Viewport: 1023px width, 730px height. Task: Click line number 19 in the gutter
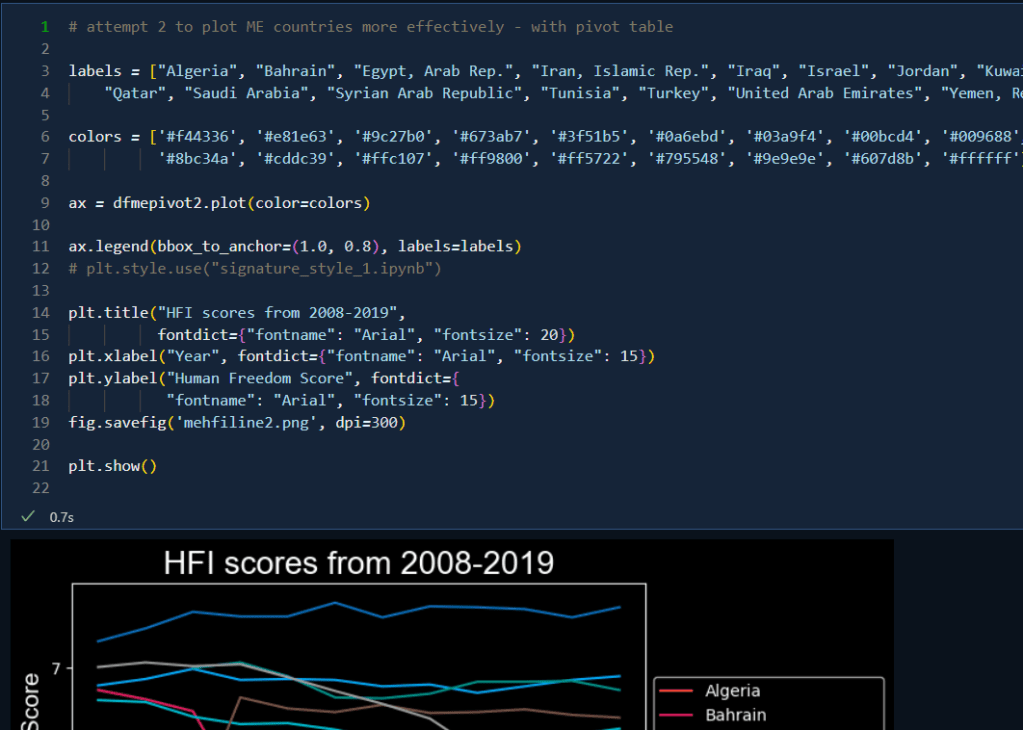pyautogui.click(x=42, y=422)
